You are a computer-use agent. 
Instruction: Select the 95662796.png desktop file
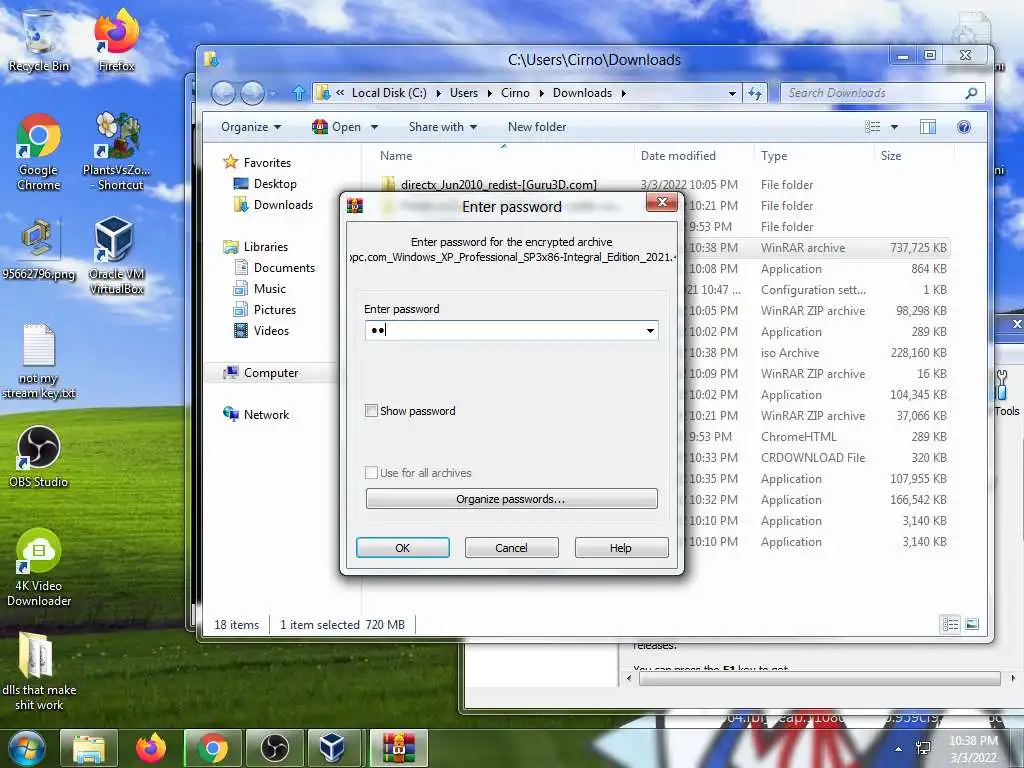coord(39,249)
